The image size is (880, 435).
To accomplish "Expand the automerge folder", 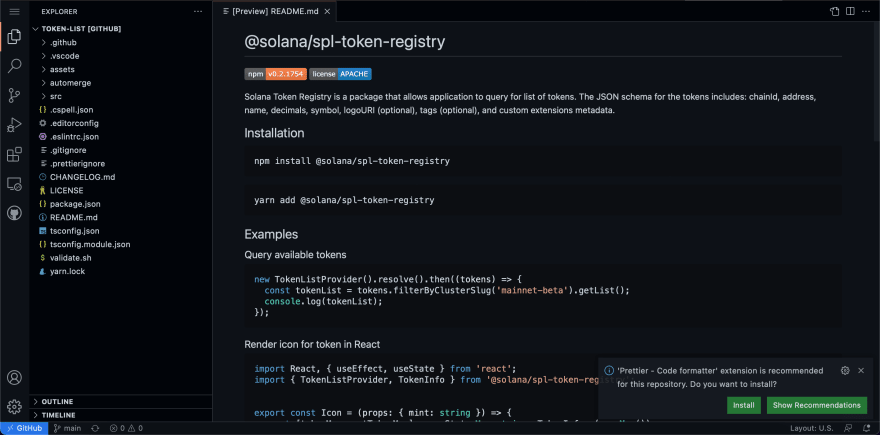I will [121, 83].
